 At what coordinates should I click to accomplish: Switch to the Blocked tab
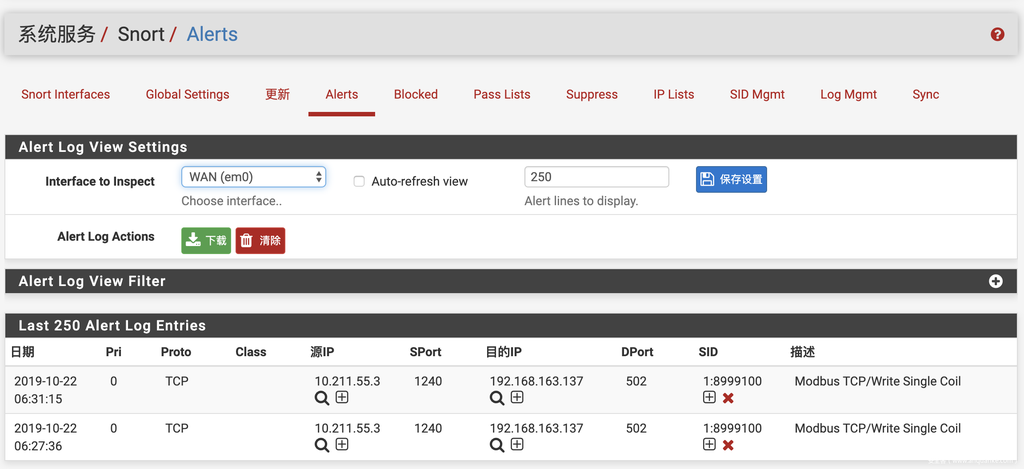pyautogui.click(x=415, y=94)
